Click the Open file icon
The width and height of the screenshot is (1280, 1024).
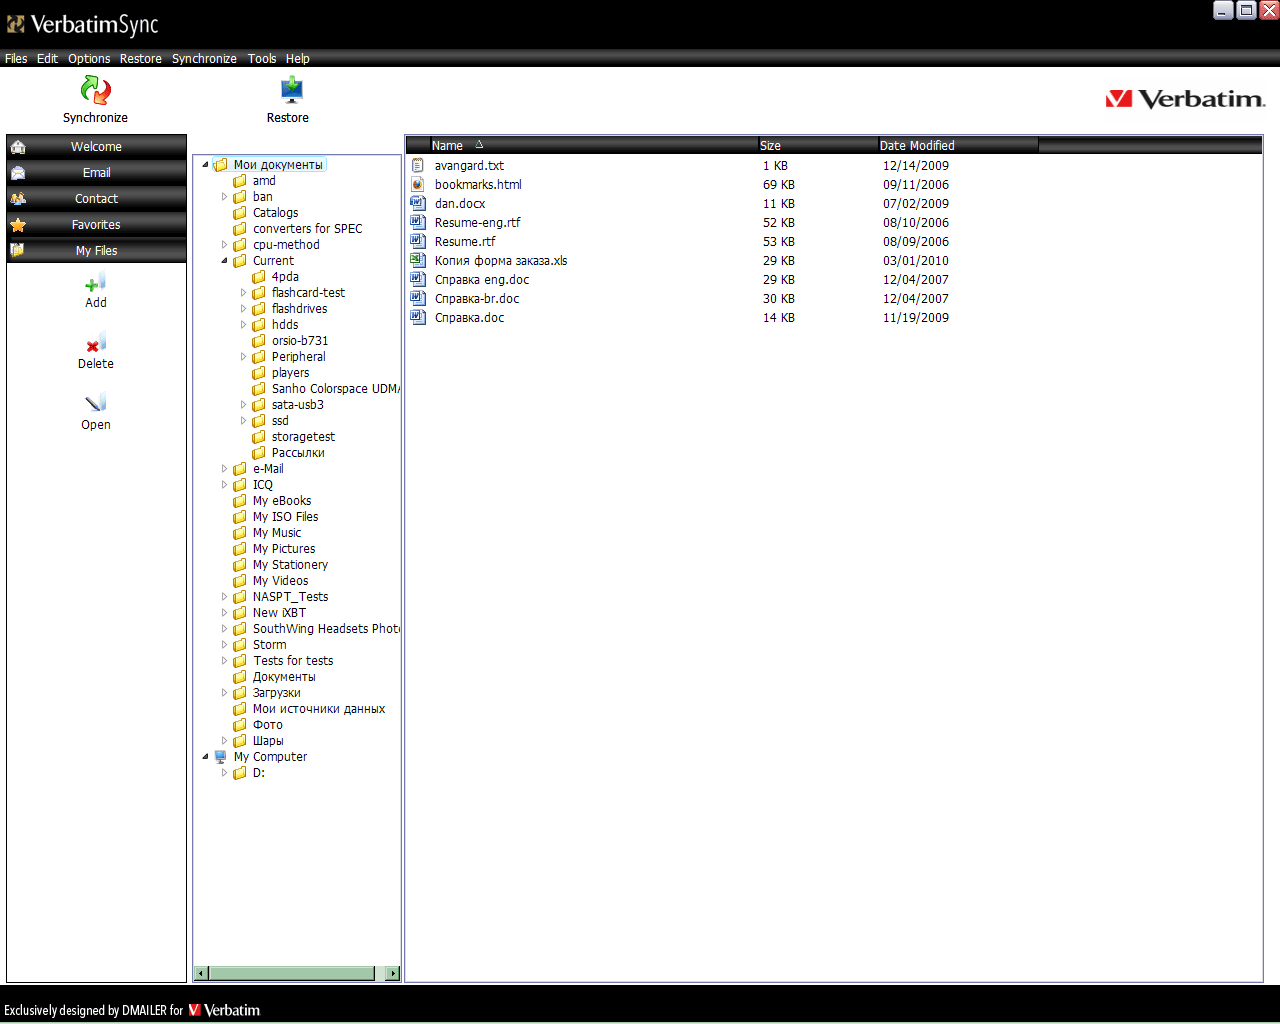tap(95, 404)
